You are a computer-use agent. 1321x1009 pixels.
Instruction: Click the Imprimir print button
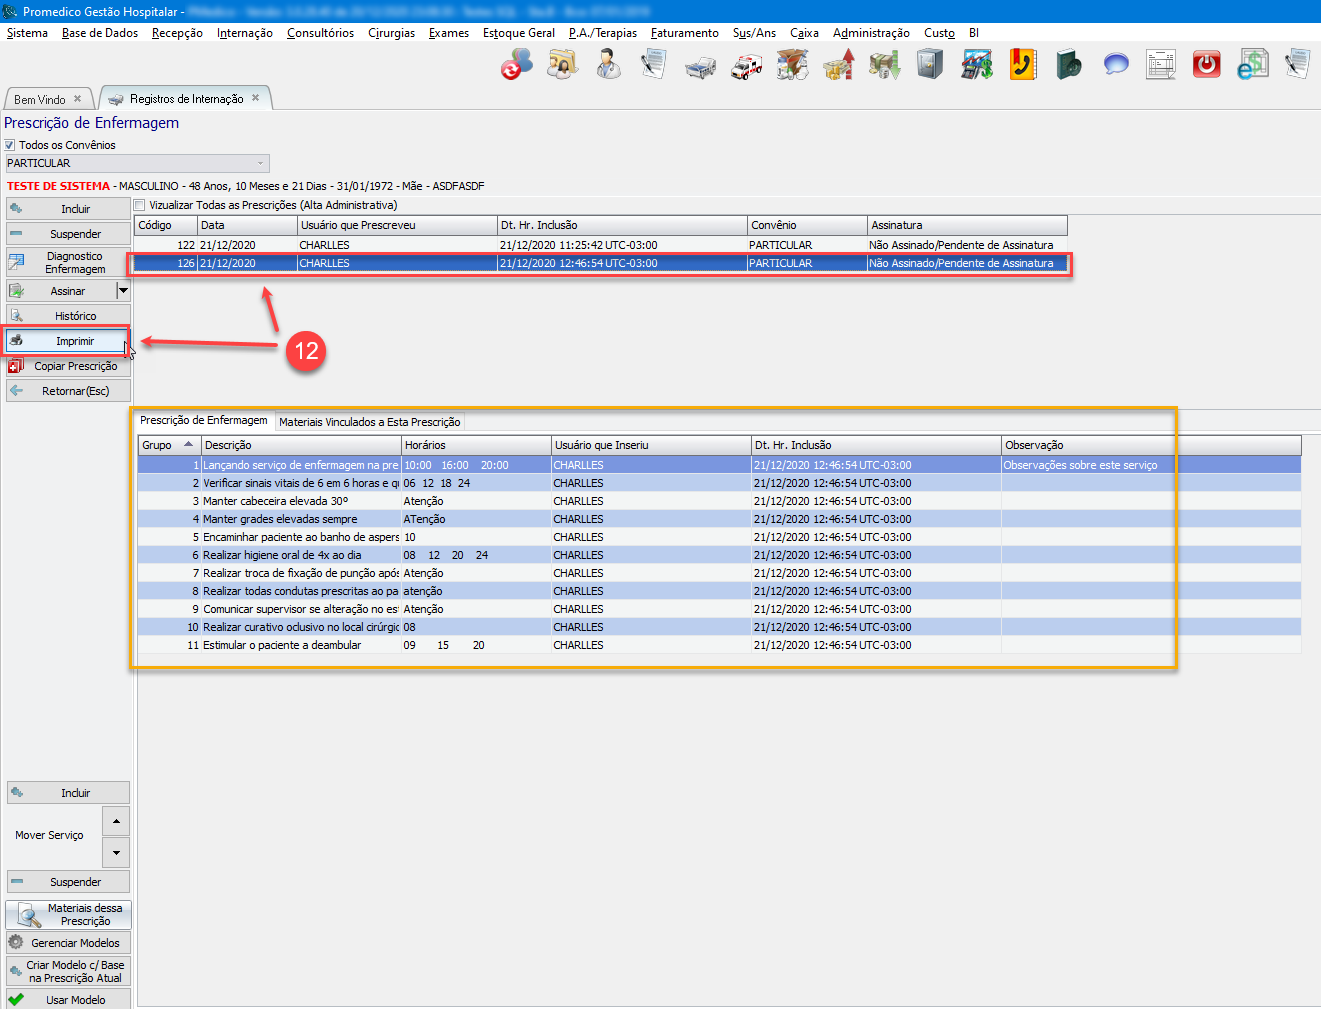pyautogui.click(x=68, y=341)
